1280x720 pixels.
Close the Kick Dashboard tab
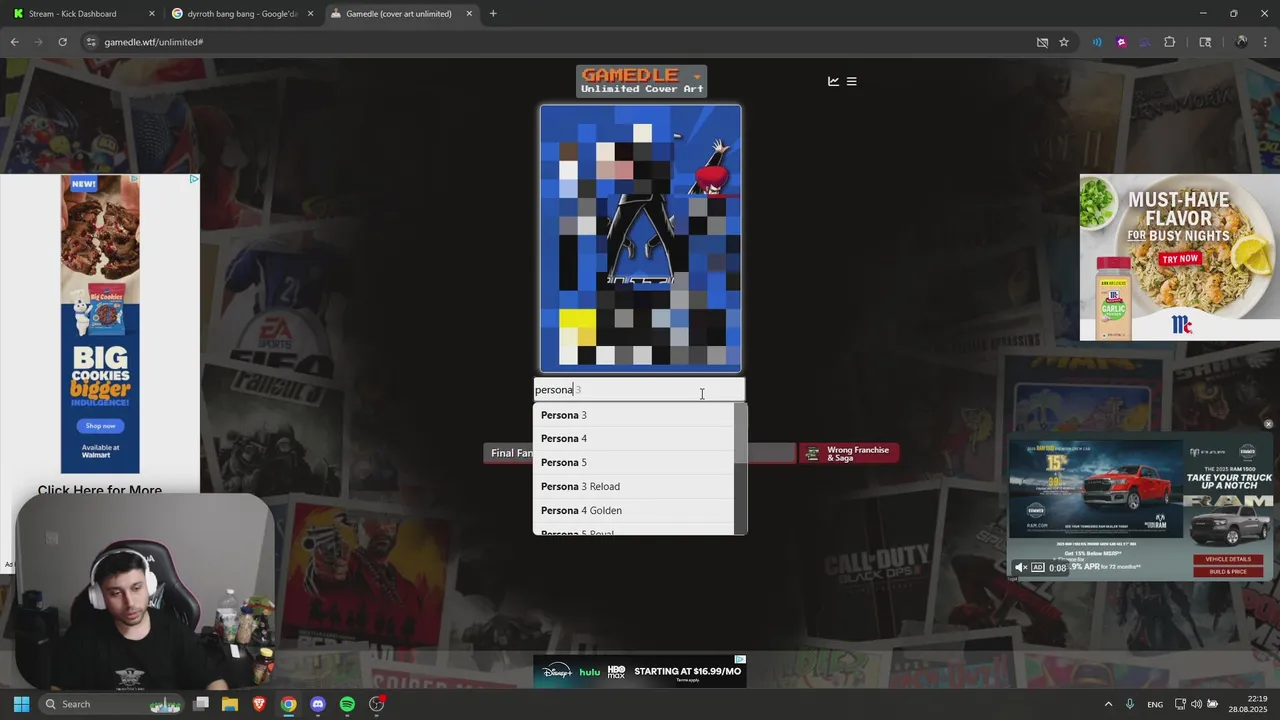(x=152, y=14)
